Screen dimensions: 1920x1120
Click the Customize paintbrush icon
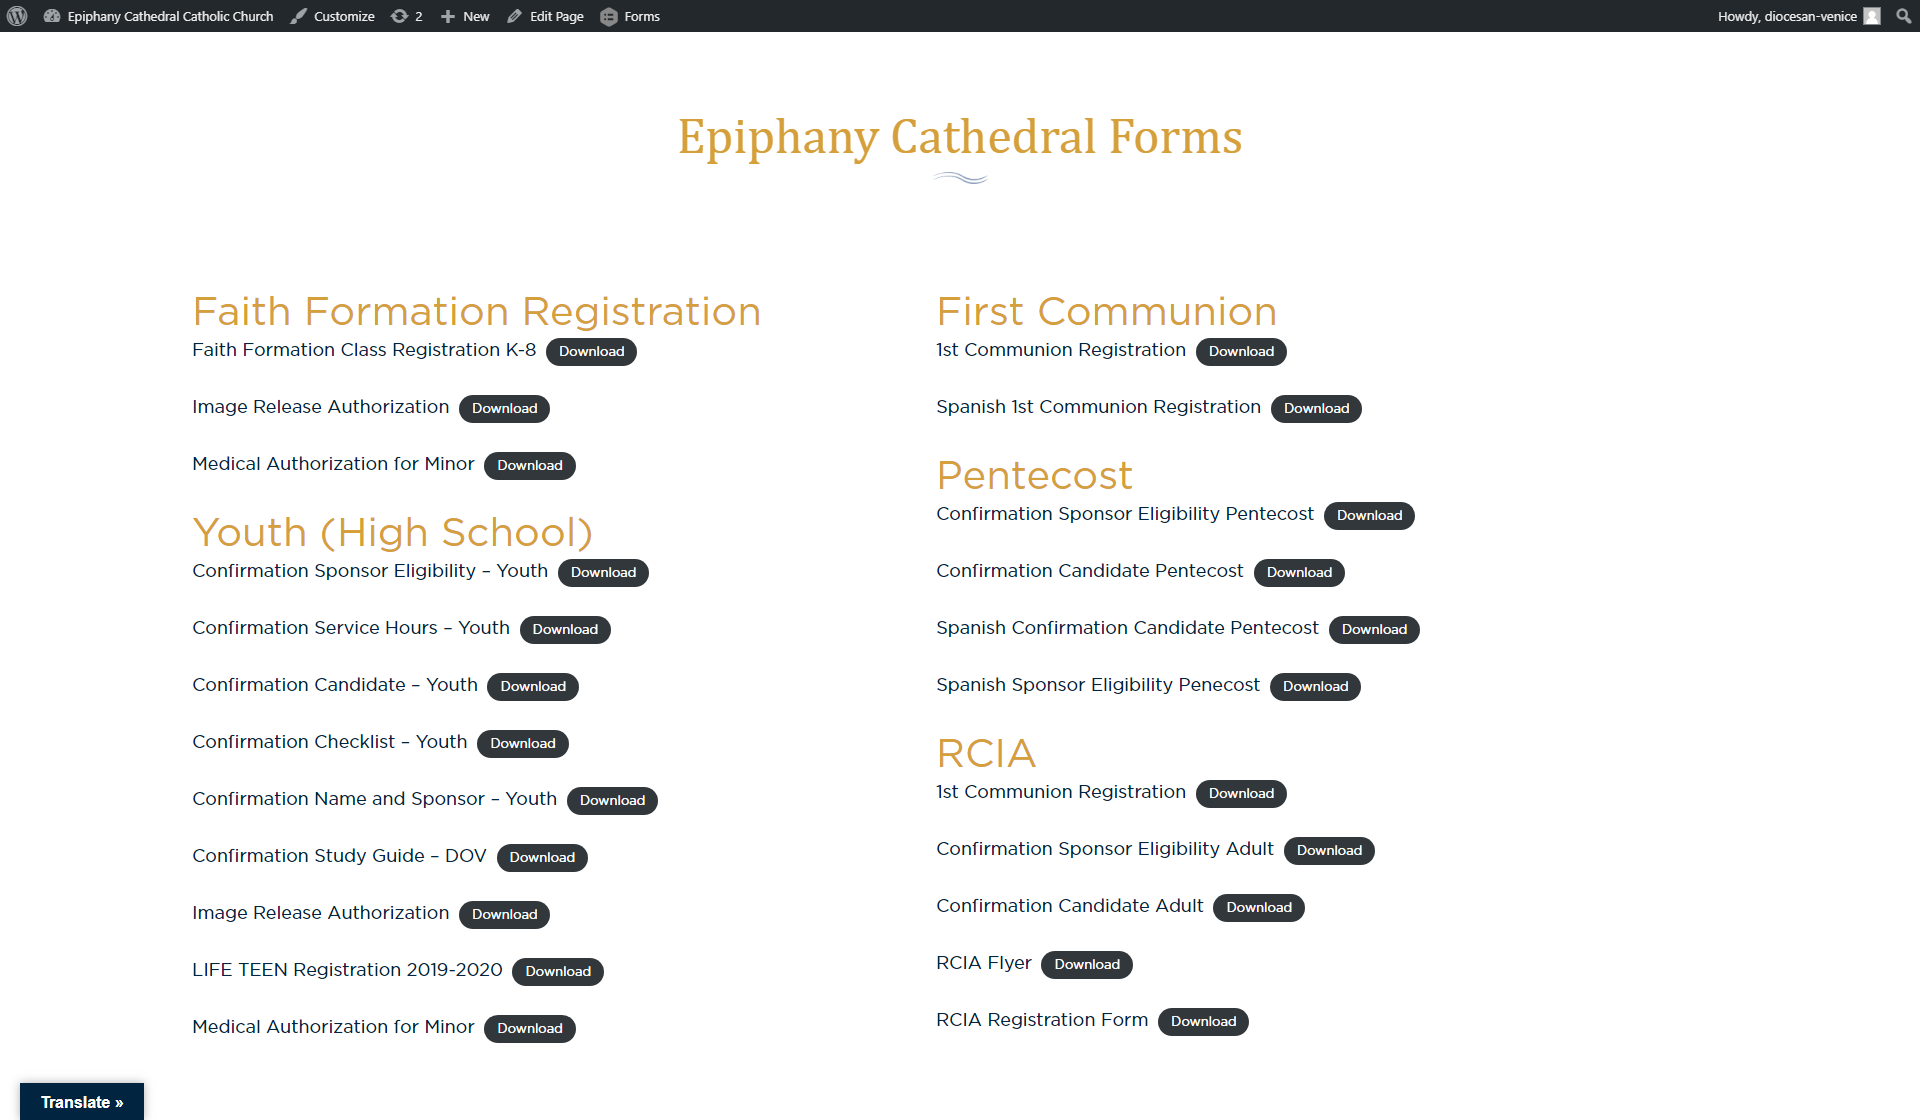coord(299,16)
